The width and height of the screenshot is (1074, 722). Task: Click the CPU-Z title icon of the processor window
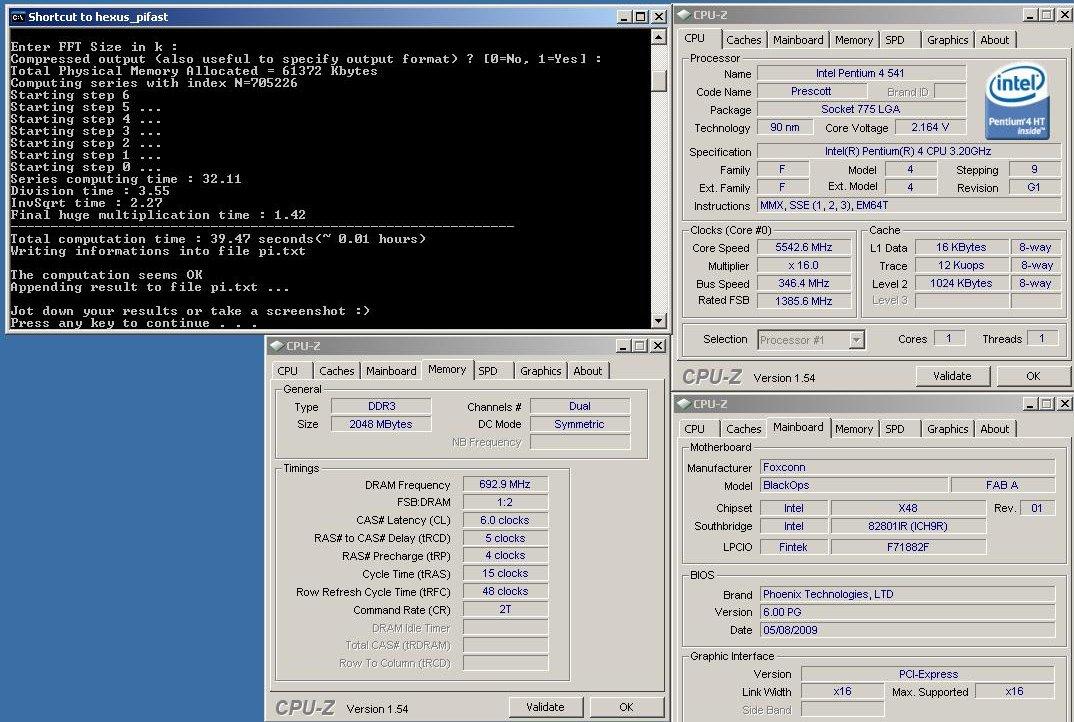point(684,15)
